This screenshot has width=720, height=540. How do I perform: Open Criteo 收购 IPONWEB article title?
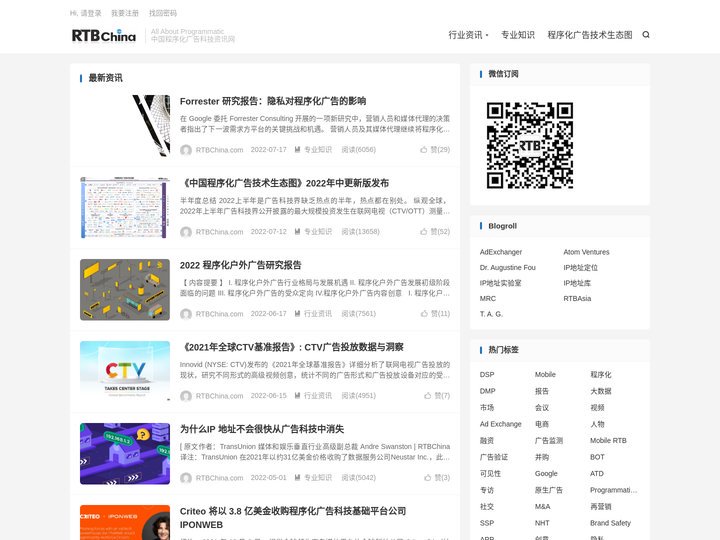coord(293,518)
